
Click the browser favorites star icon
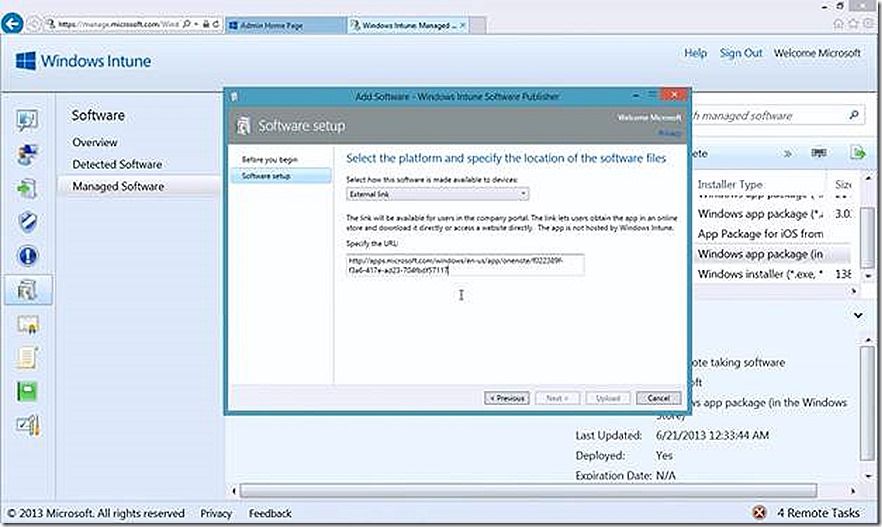[853, 24]
